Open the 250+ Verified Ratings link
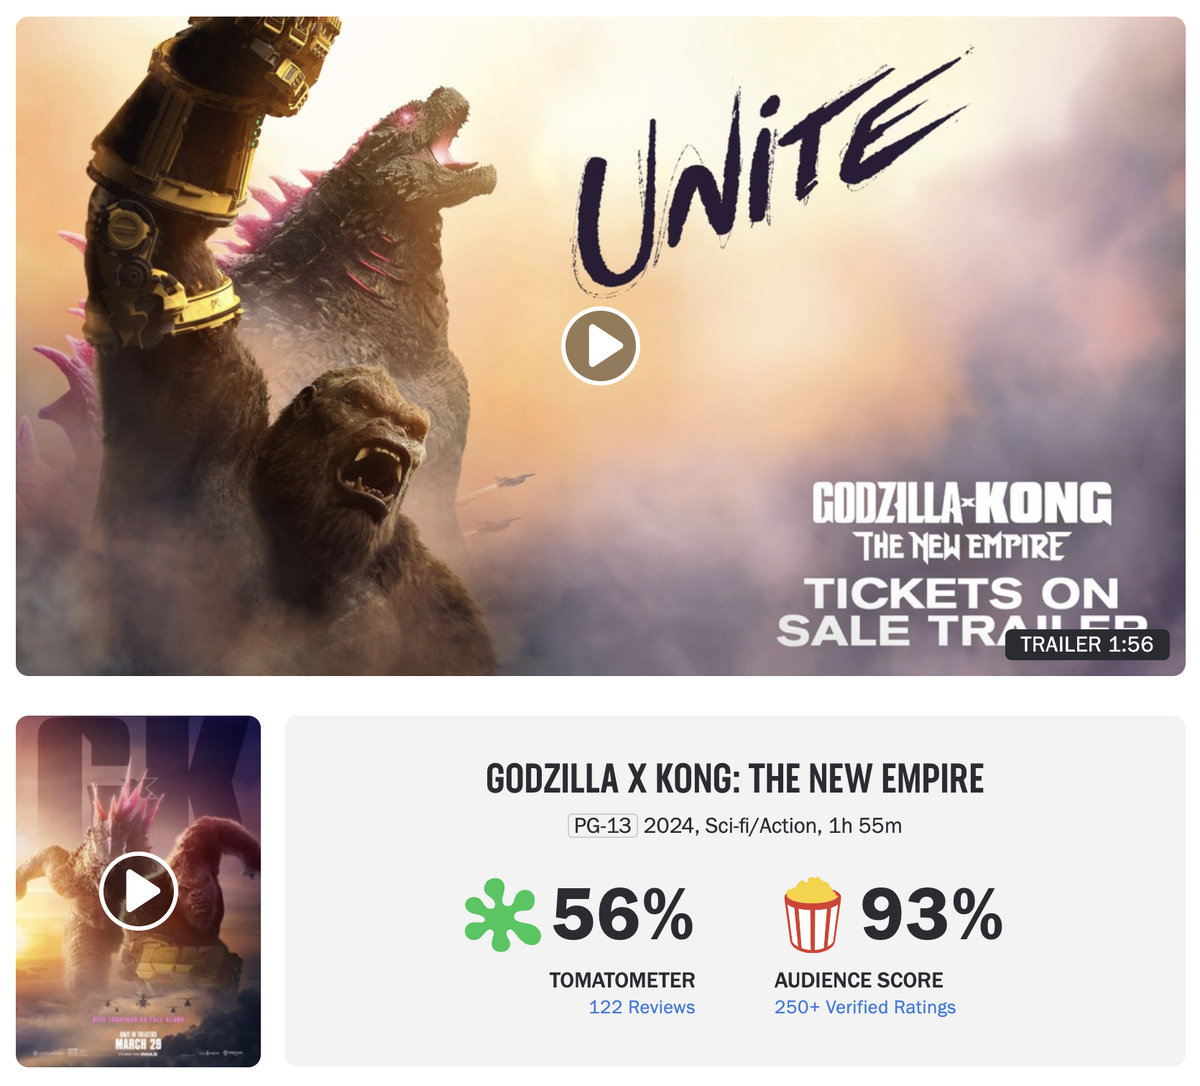This screenshot has width=1200, height=1086. click(x=865, y=1007)
